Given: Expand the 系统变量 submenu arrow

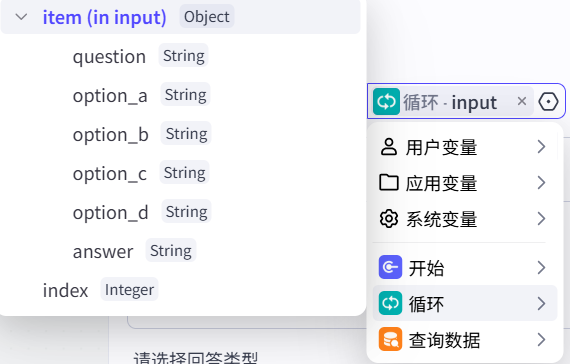Looking at the screenshot, I should coord(541,219).
